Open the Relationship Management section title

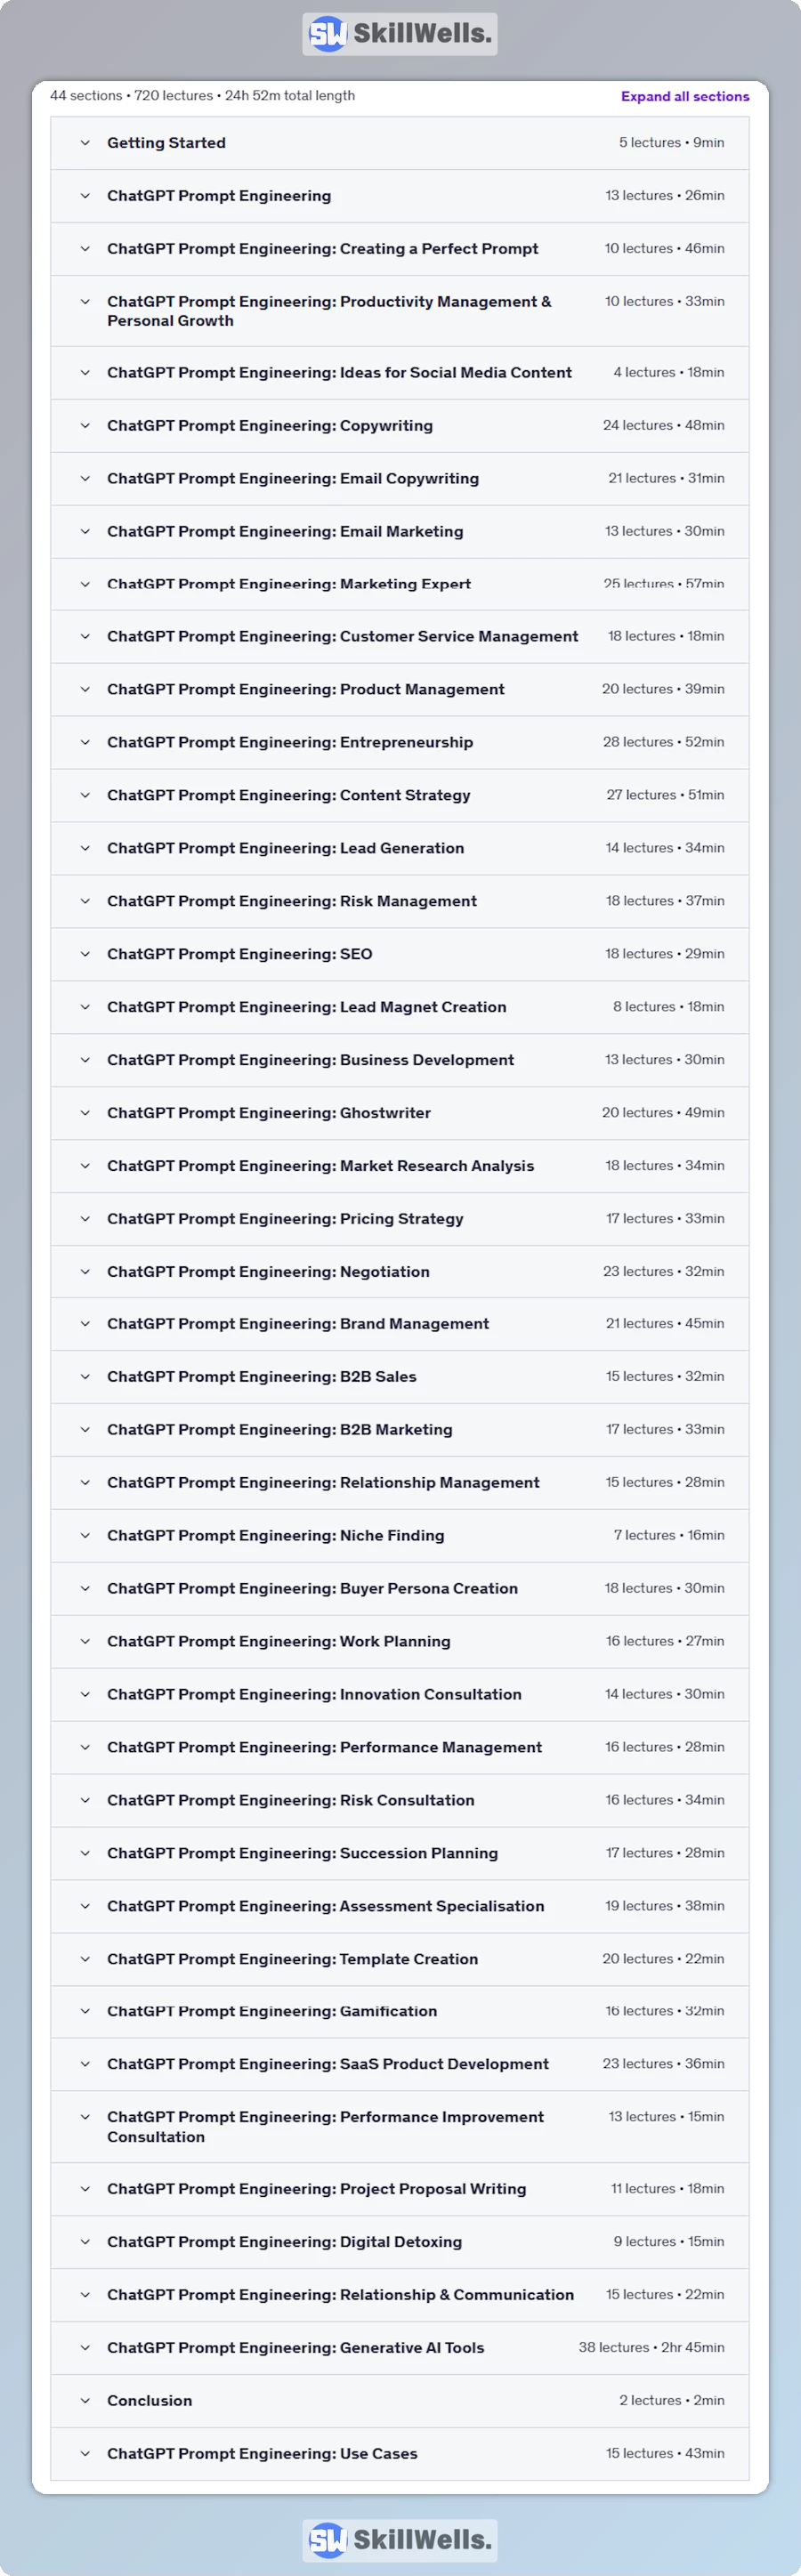click(323, 1483)
